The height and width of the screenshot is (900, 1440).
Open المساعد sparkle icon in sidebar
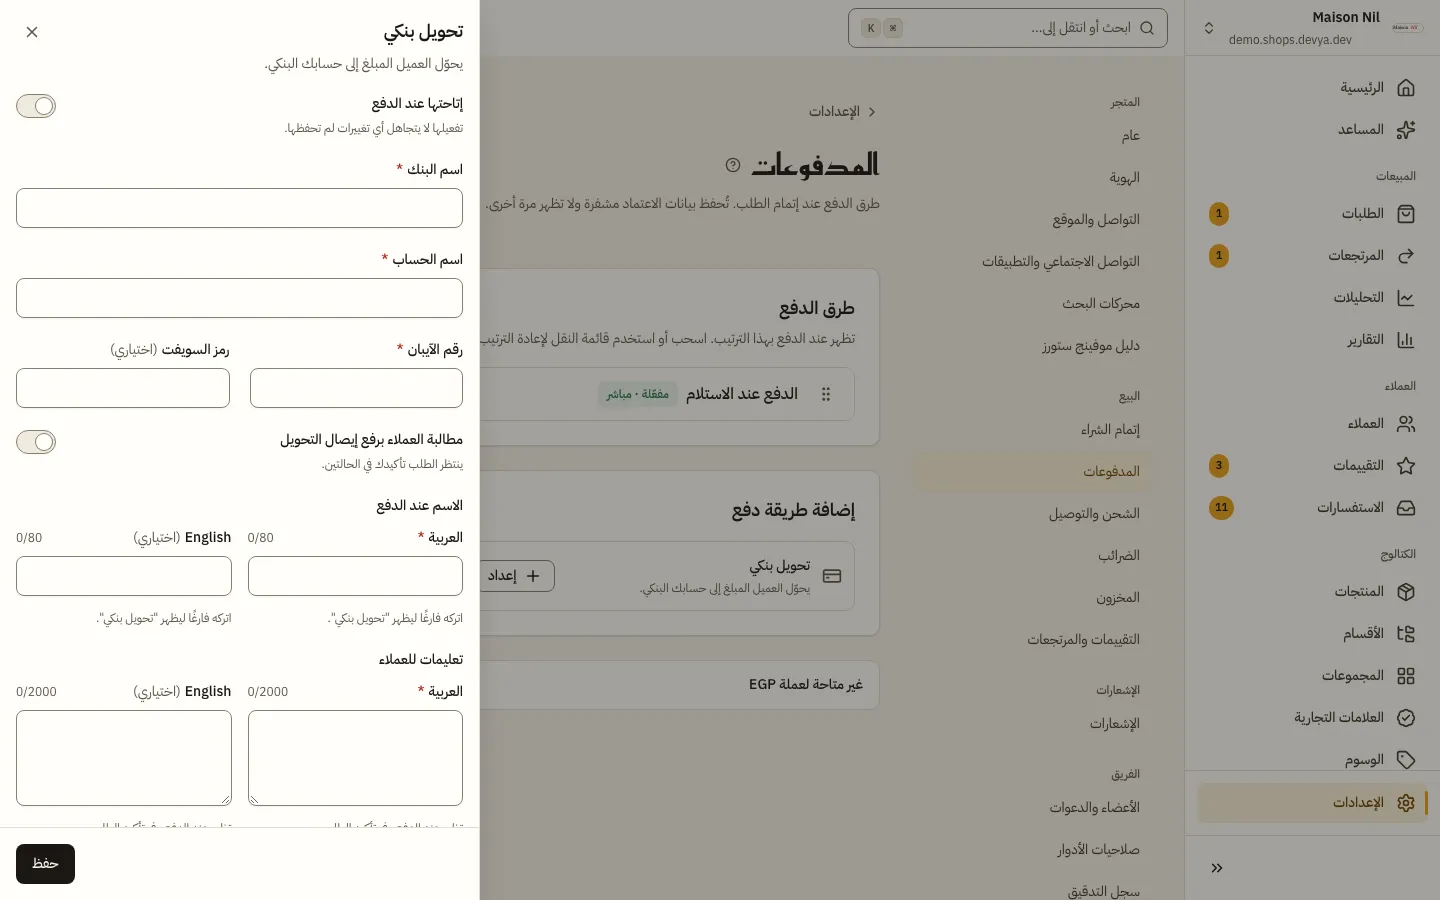click(1406, 130)
